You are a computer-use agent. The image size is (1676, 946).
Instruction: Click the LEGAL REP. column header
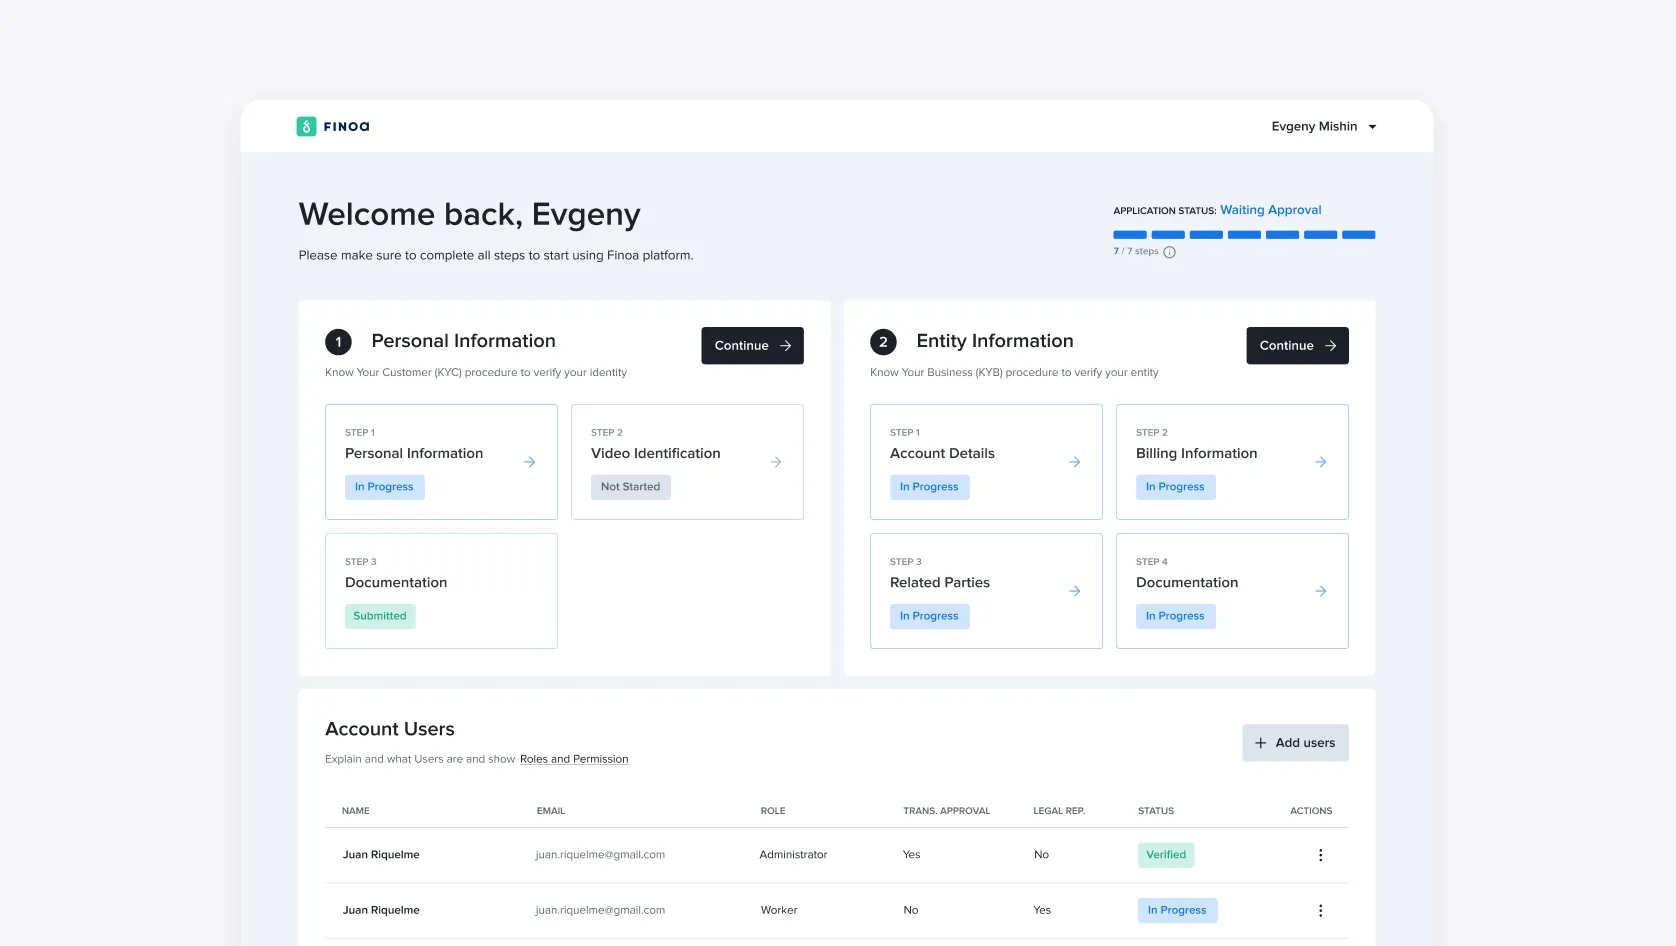click(1059, 811)
